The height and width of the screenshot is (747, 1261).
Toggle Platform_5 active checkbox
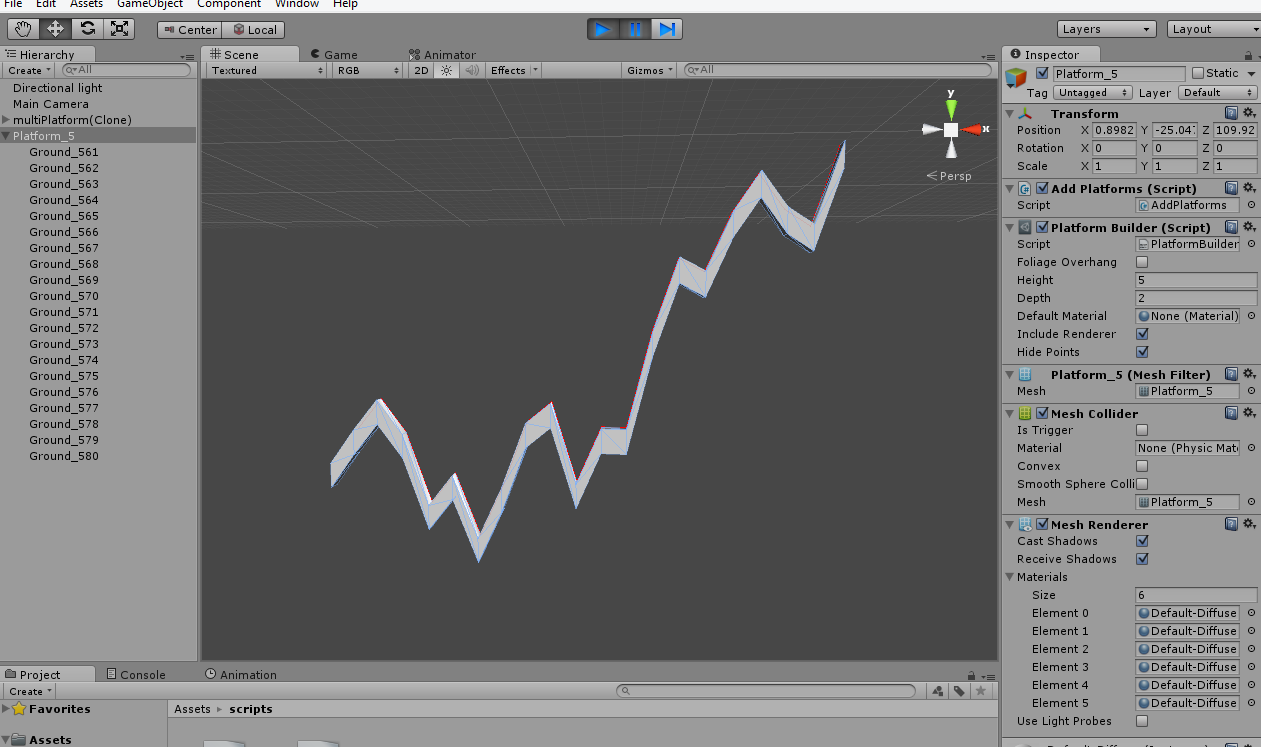click(x=1042, y=74)
